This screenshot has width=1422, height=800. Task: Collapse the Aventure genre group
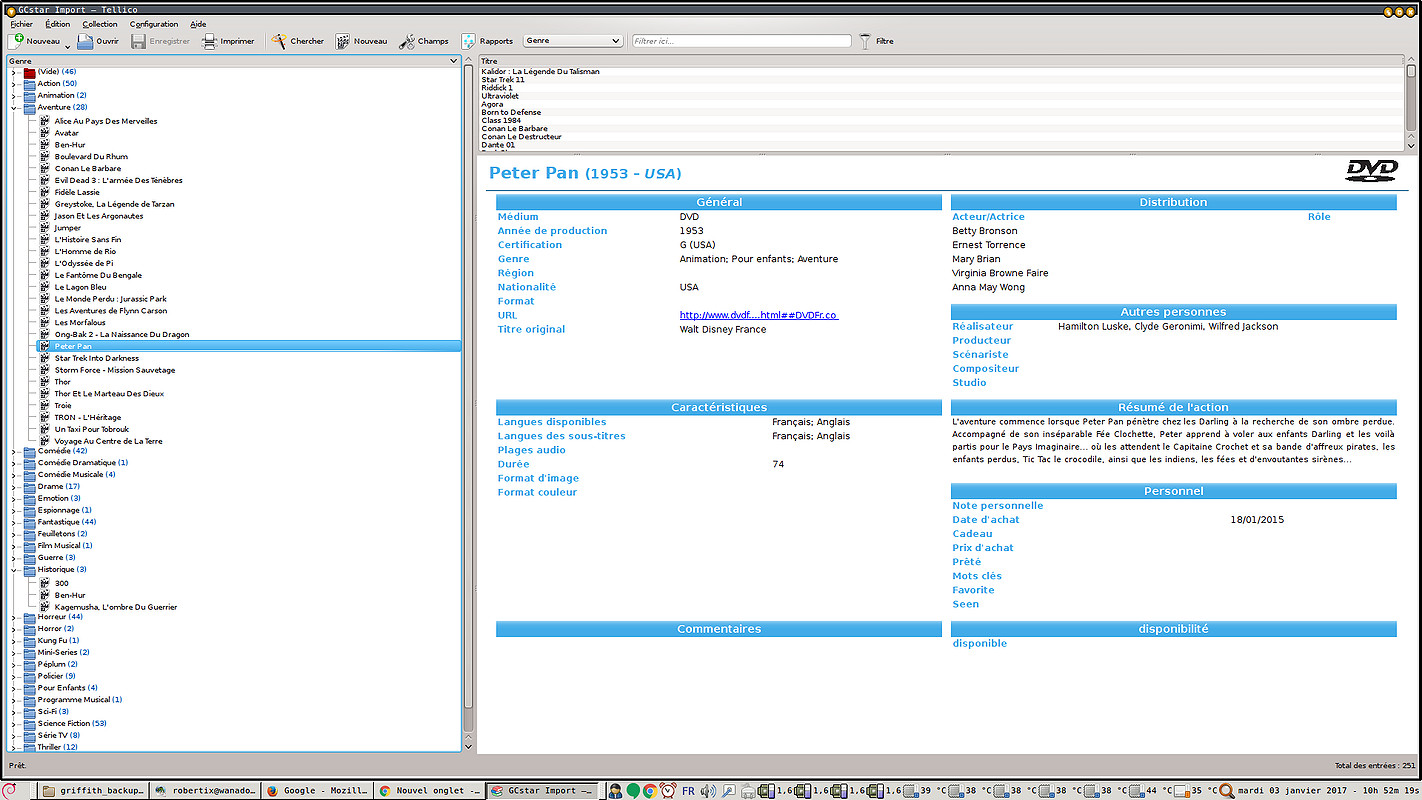tap(14, 107)
